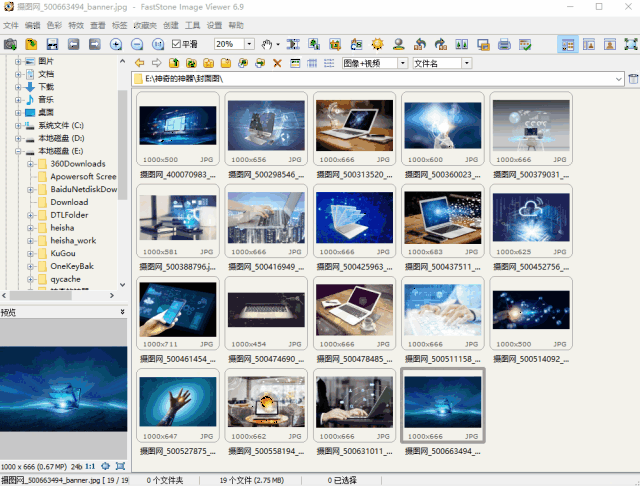Click the Copy to folder icon
The width and height of the screenshot is (640, 486).
pyautogui.click(x=243, y=63)
